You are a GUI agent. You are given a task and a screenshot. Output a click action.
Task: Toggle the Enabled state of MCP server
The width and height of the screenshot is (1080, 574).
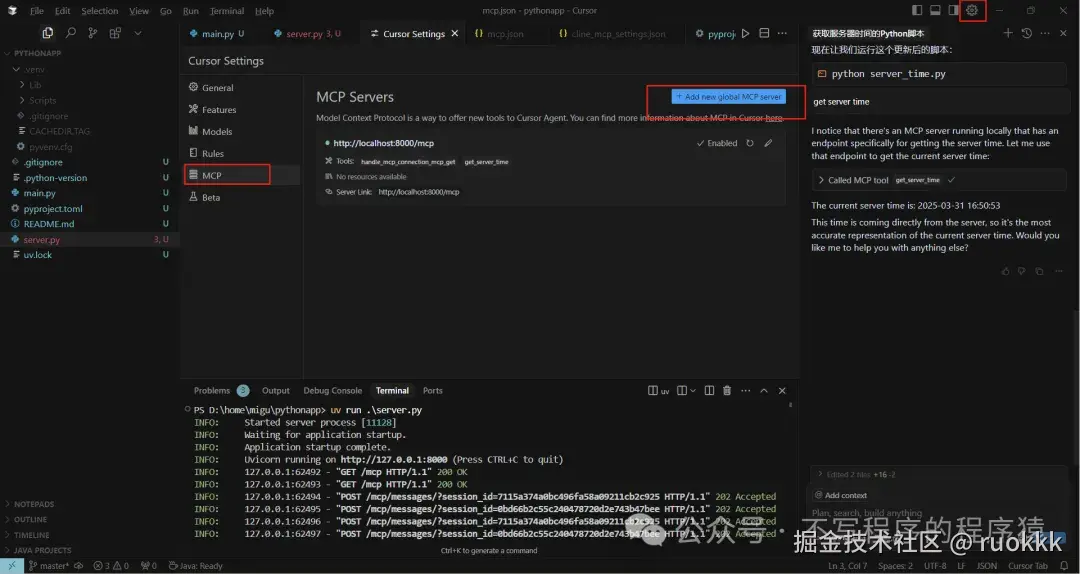coord(716,143)
